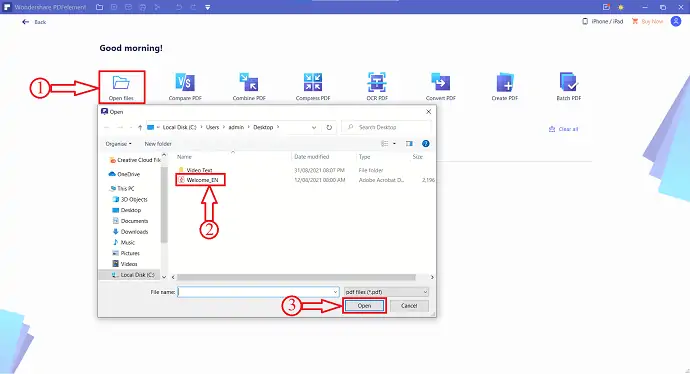Click the Open button in dialog
The image size is (690, 374).
(x=364, y=305)
